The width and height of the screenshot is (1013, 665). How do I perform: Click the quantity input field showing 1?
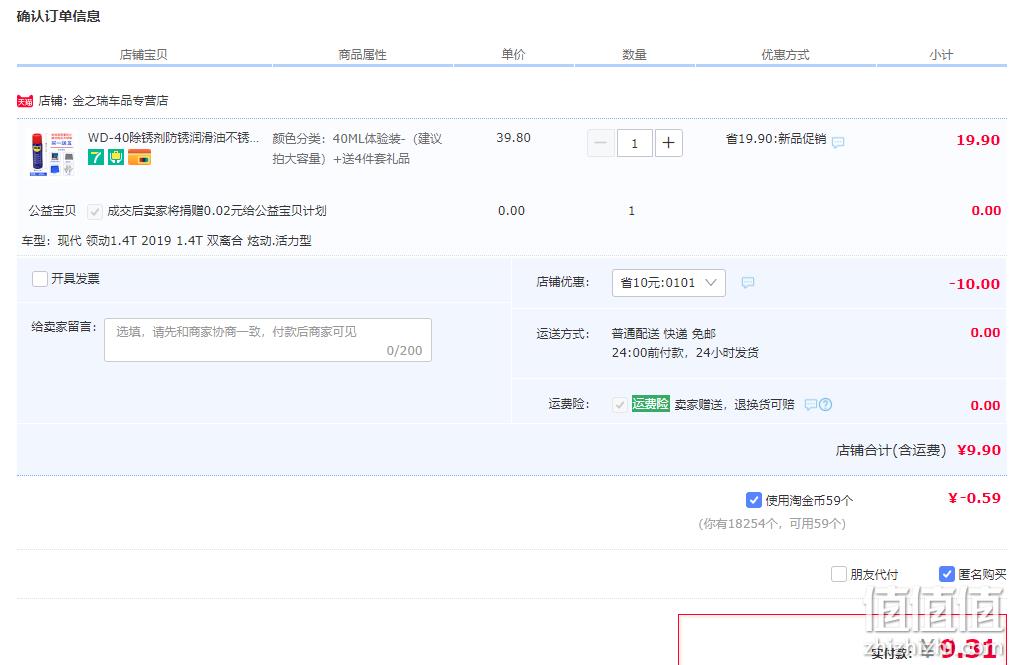pos(634,143)
